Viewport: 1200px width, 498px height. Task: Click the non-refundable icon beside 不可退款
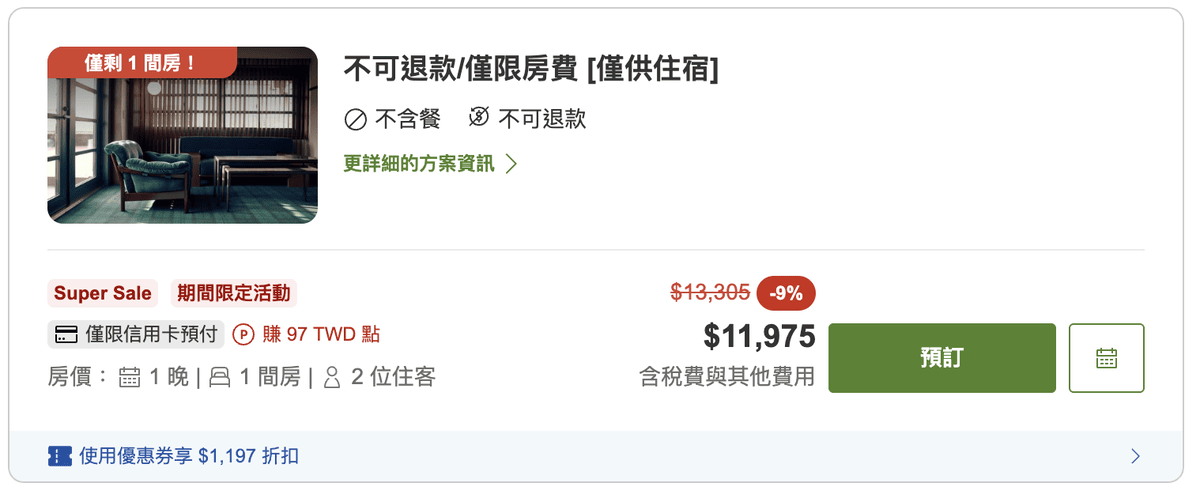pos(479,119)
